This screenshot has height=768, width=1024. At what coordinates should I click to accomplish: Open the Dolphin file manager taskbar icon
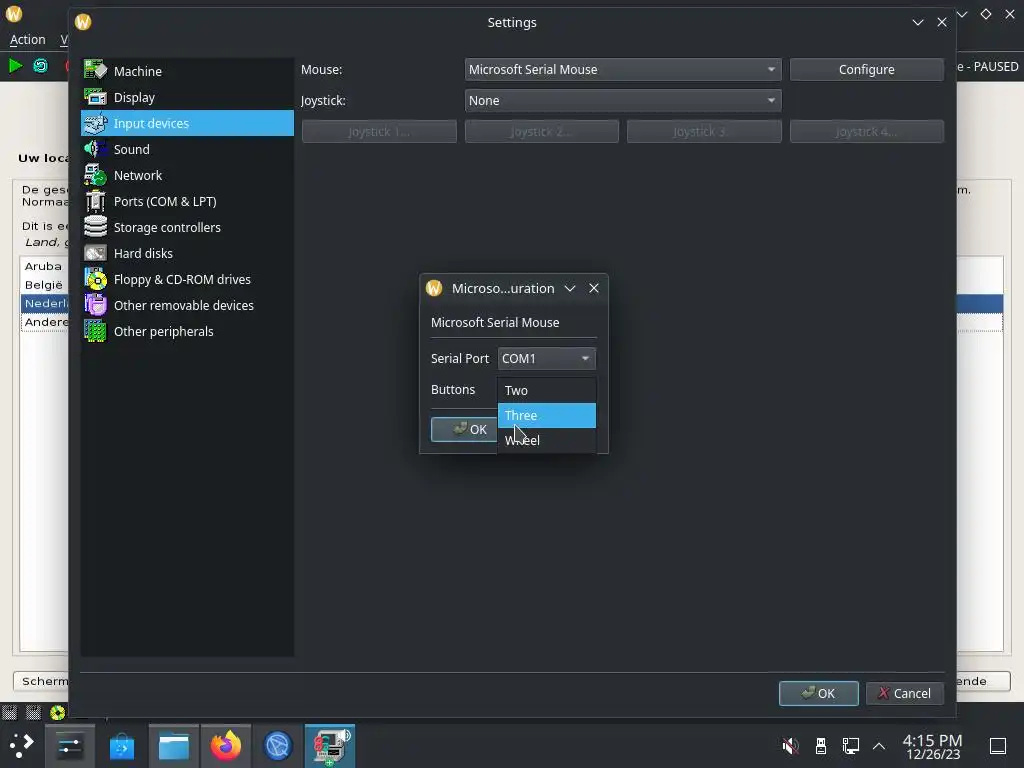[174, 746]
